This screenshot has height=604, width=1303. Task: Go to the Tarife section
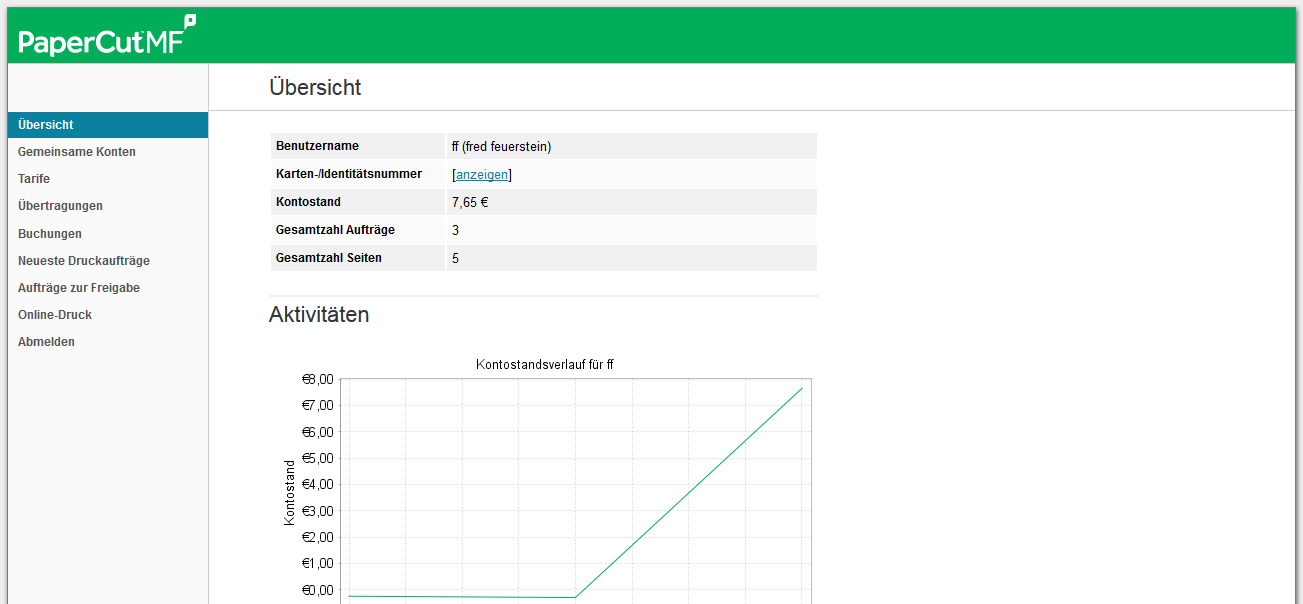pyautogui.click(x=34, y=179)
